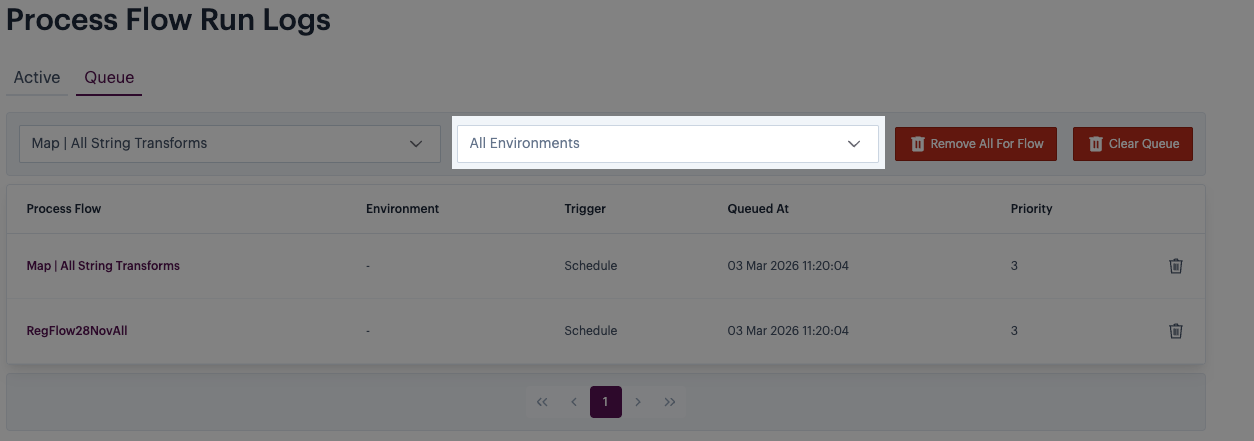Delete the Map | All String Transforms queue row
The height and width of the screenshot is (441, 1254).
click(x=1176, y=266)
